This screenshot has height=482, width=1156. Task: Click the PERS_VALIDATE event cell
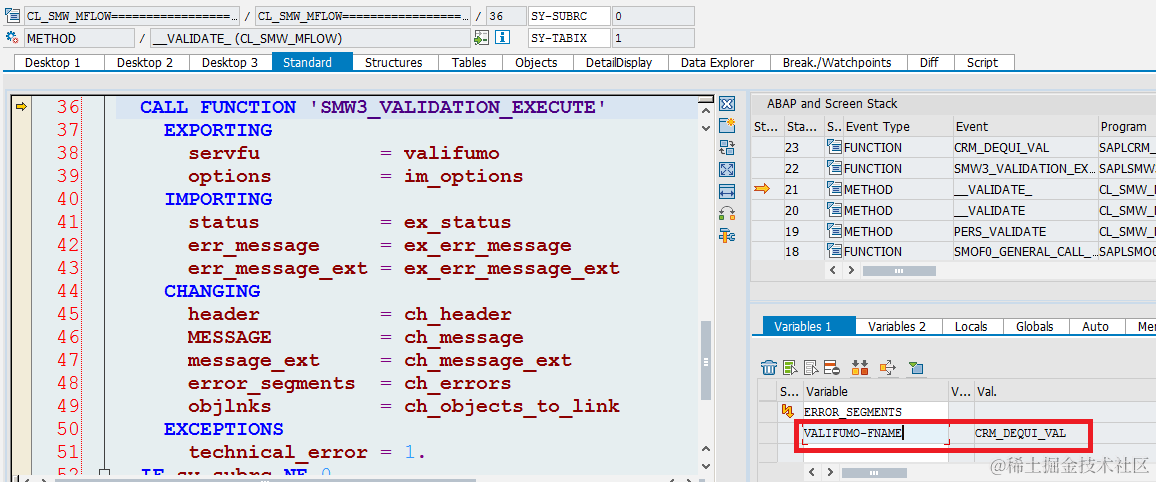pos(1024,231)
